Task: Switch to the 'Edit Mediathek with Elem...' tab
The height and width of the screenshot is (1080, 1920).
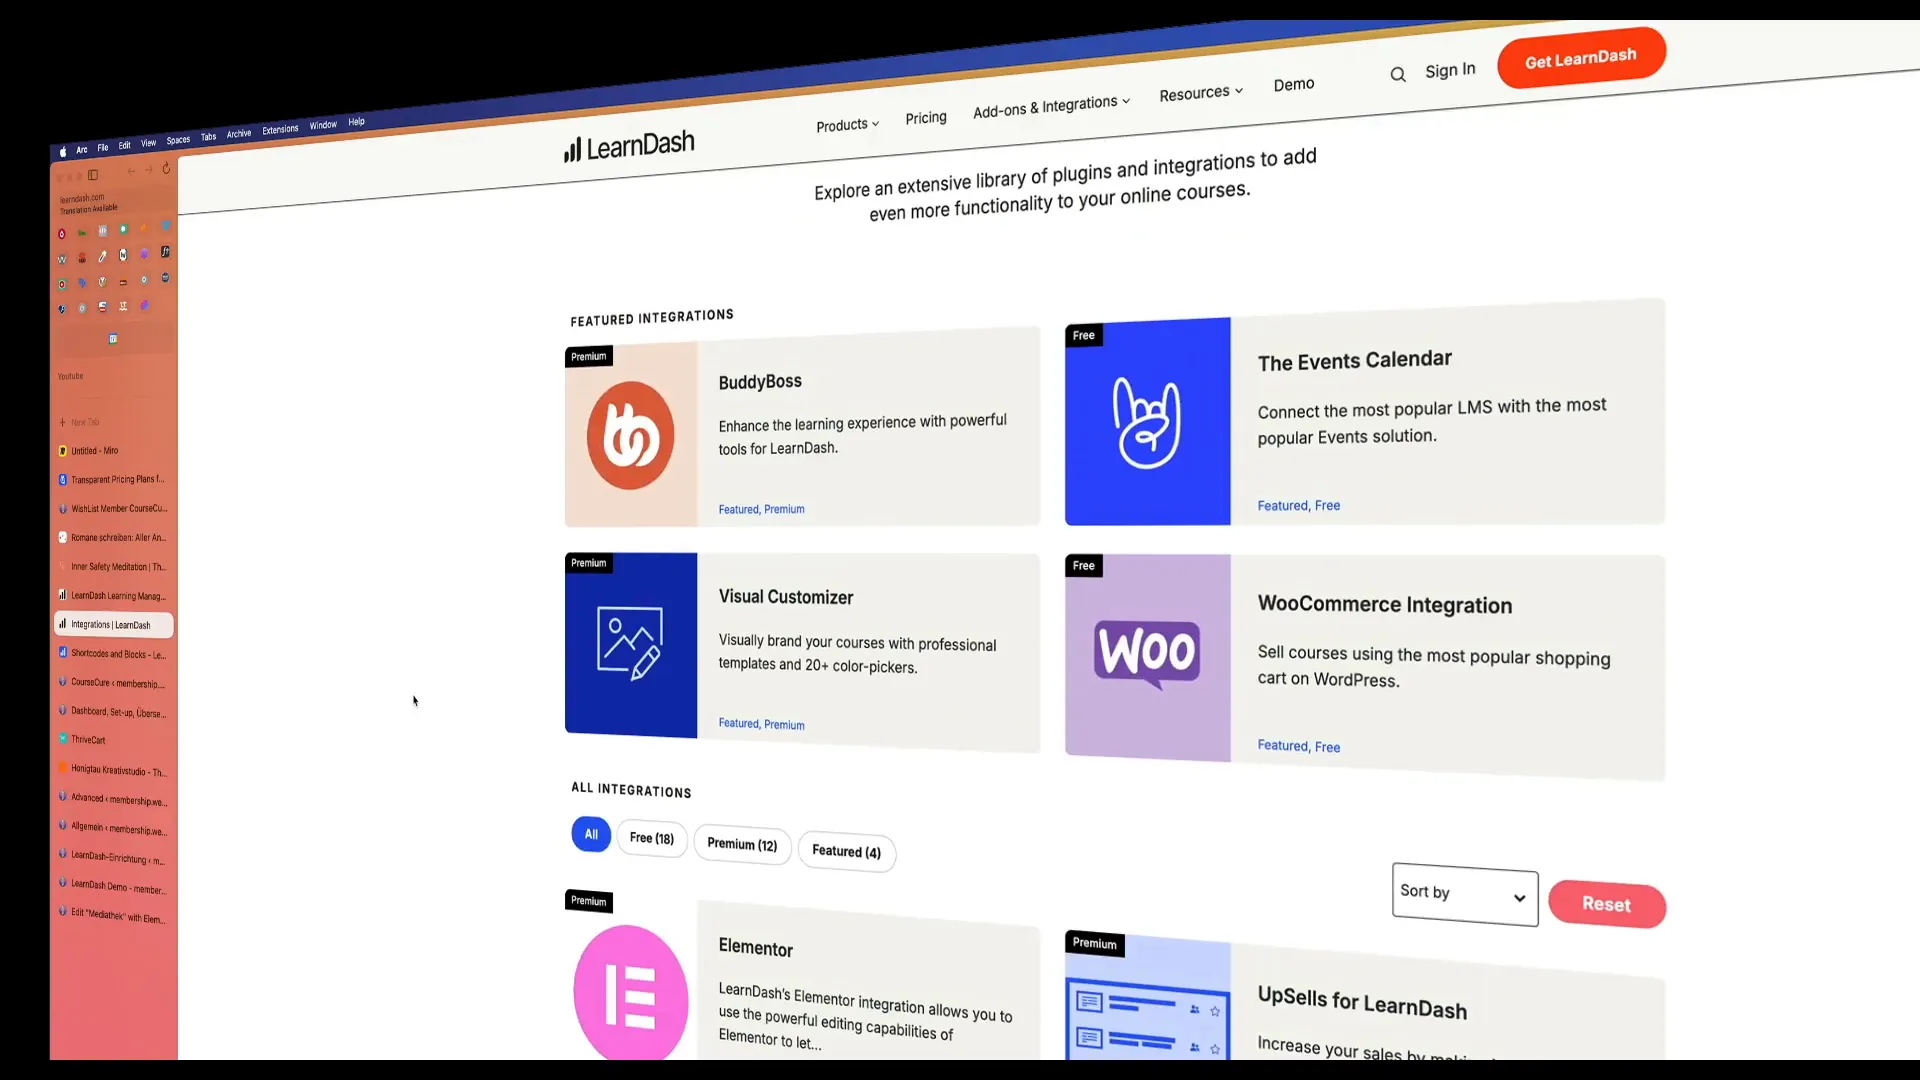Action: point(113,916)
